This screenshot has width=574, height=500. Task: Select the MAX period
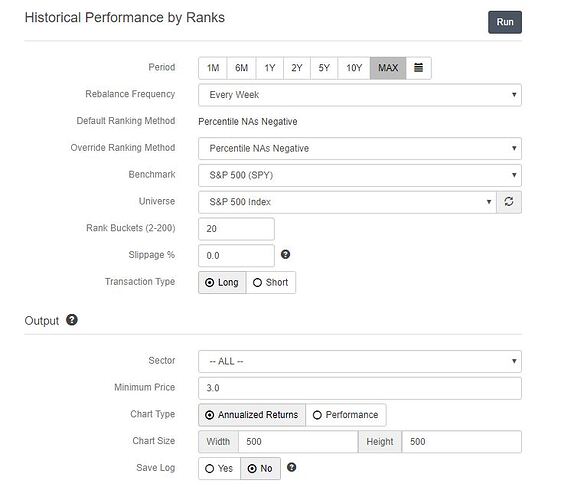[388, 68]
